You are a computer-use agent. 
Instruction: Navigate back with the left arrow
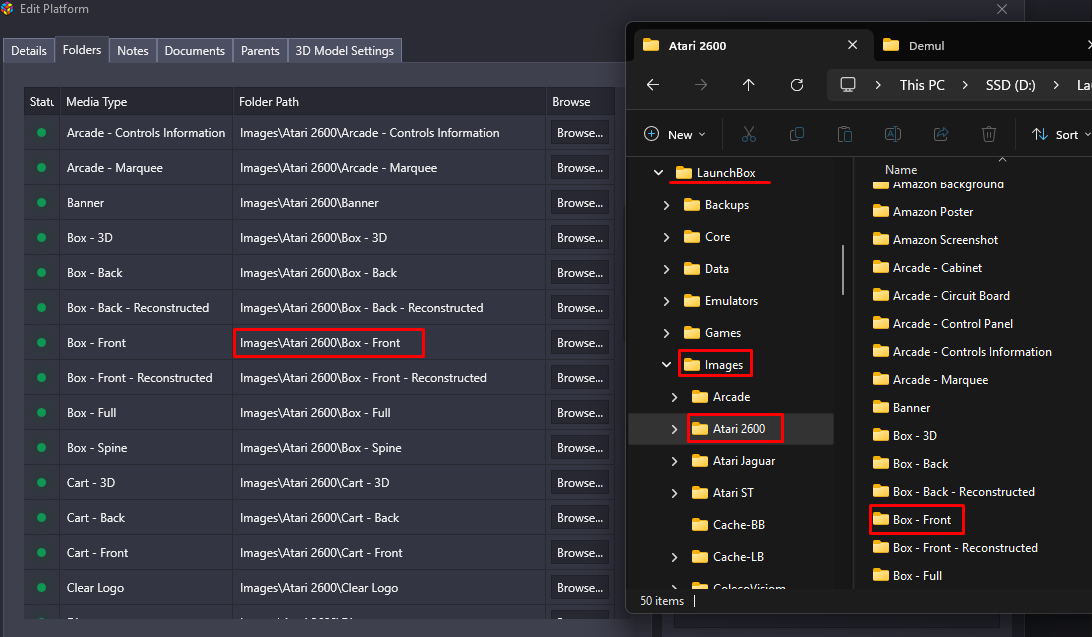coord(653,85)
